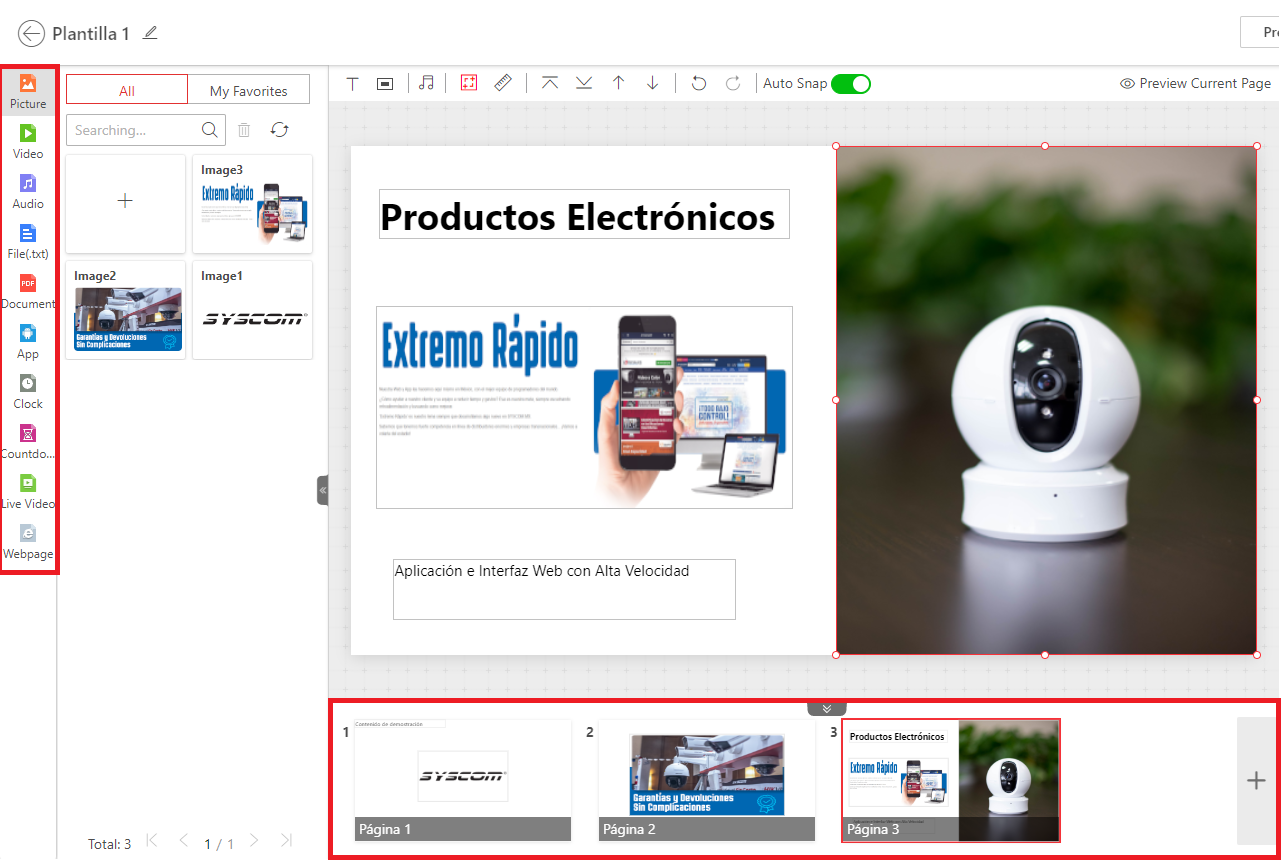Go back using the circled arrow
1287x867 pixels.
32,33
